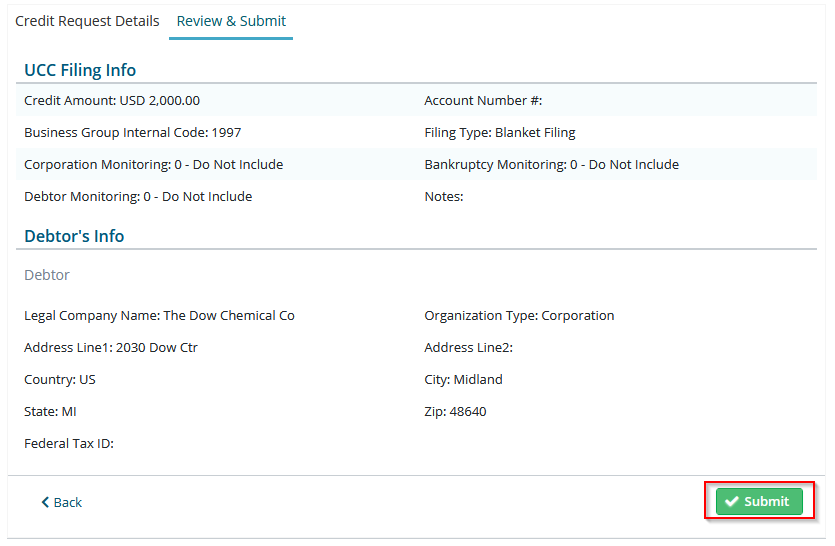Click the Debtor Monitoring value
Image resolution: width=835 pixels, height=546 pixels.
pos(198,197)
